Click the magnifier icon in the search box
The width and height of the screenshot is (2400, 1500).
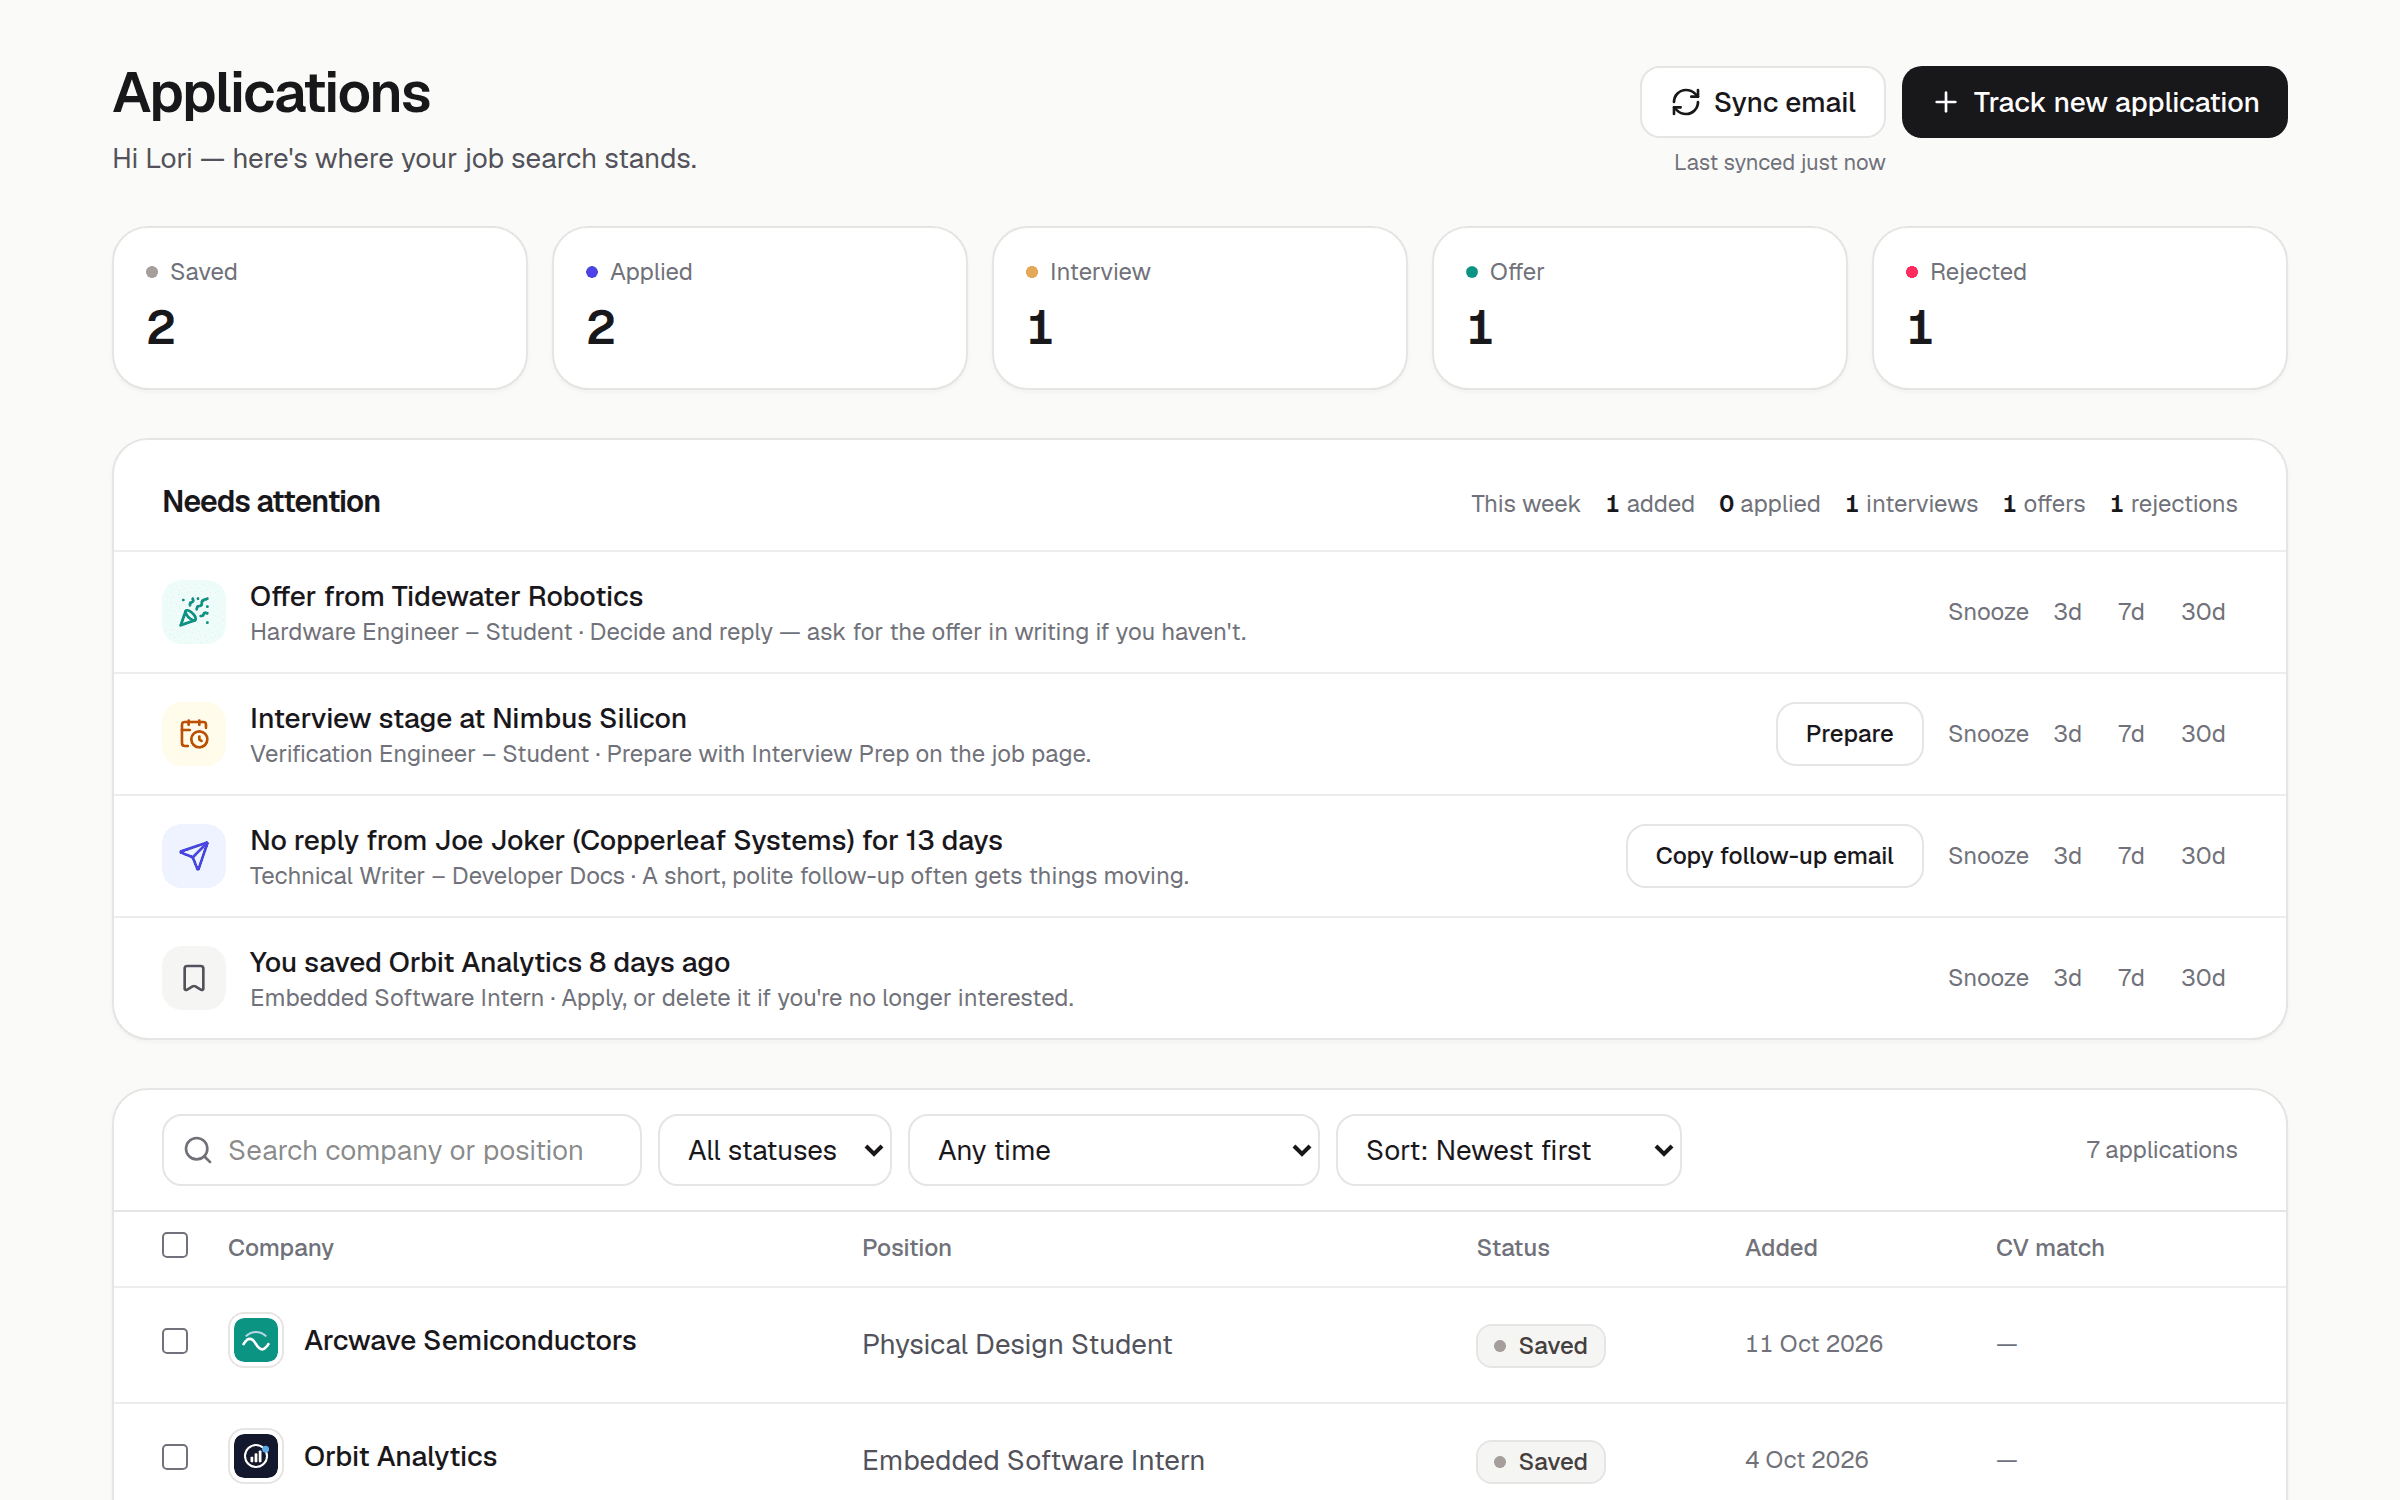point(198,1150)
